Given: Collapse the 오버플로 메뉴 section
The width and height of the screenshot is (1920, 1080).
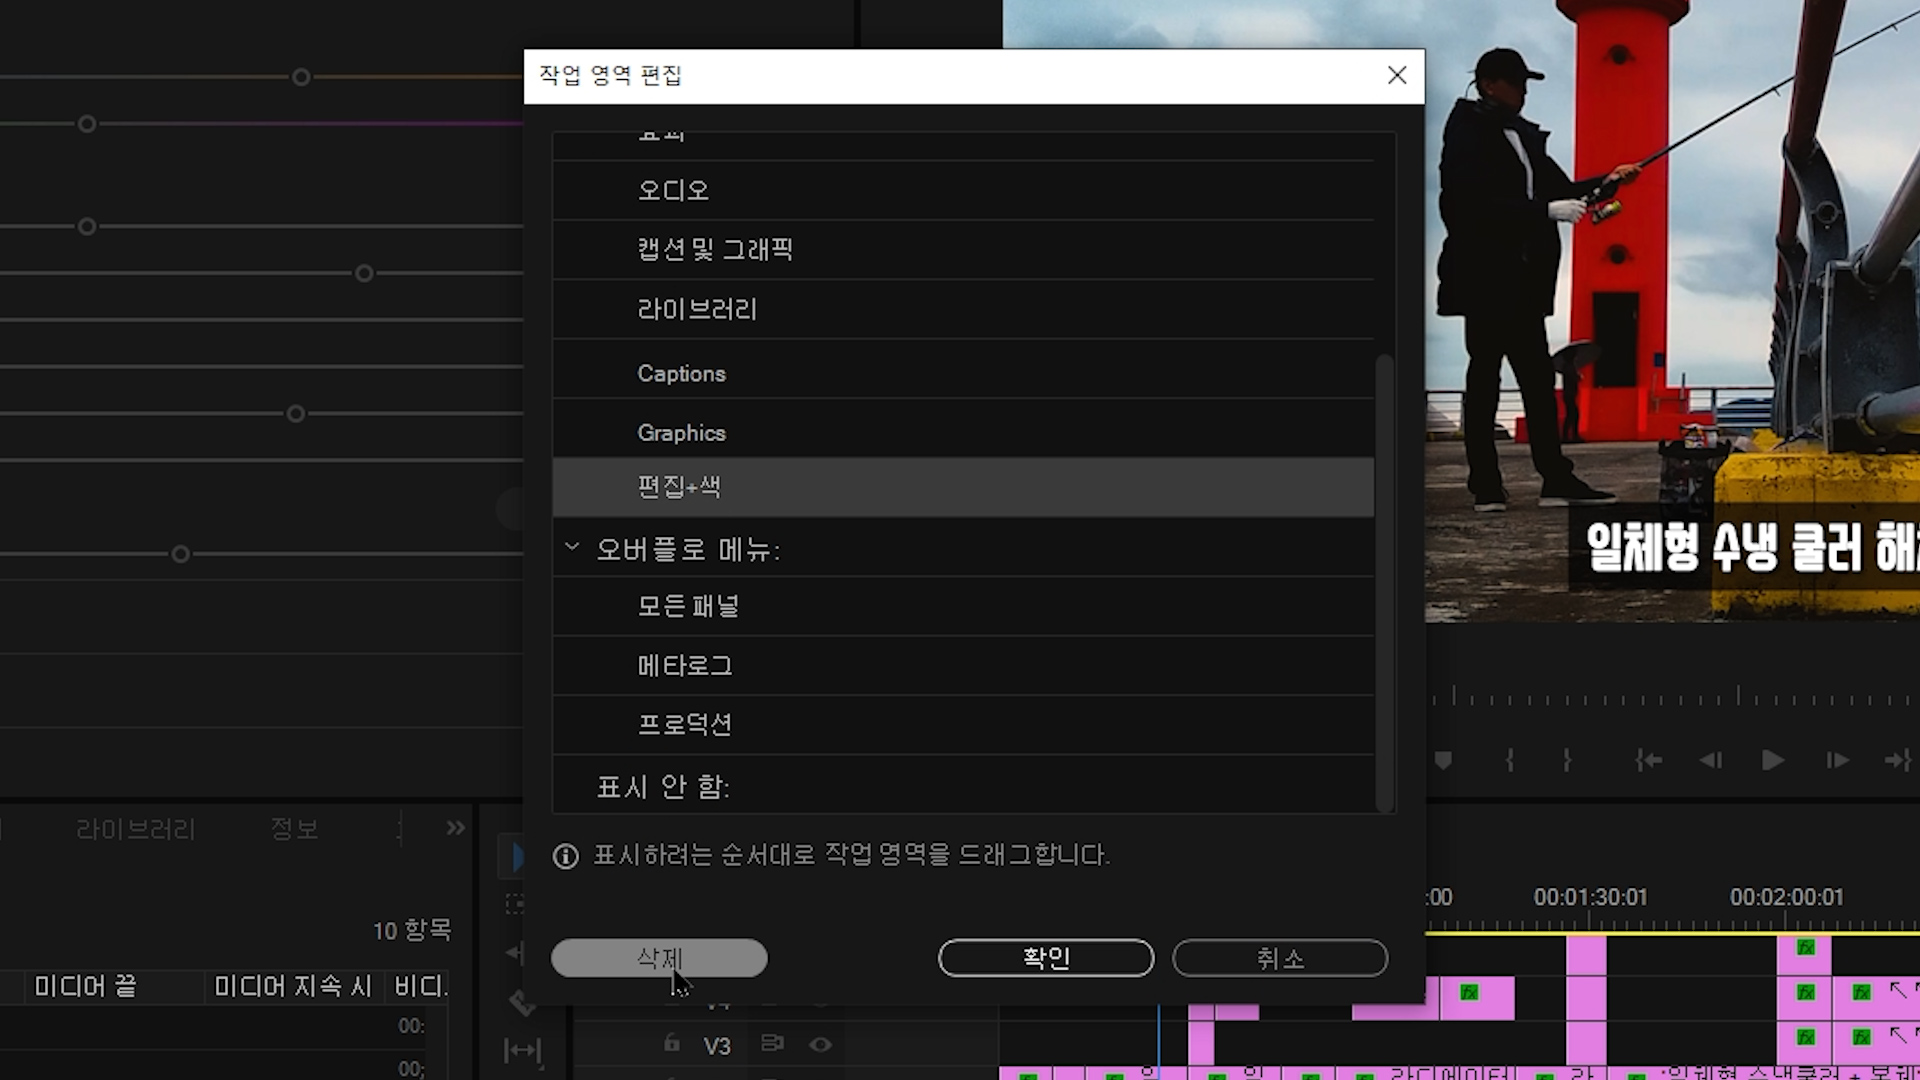Looking at the screenshot, I should (572, 547).
